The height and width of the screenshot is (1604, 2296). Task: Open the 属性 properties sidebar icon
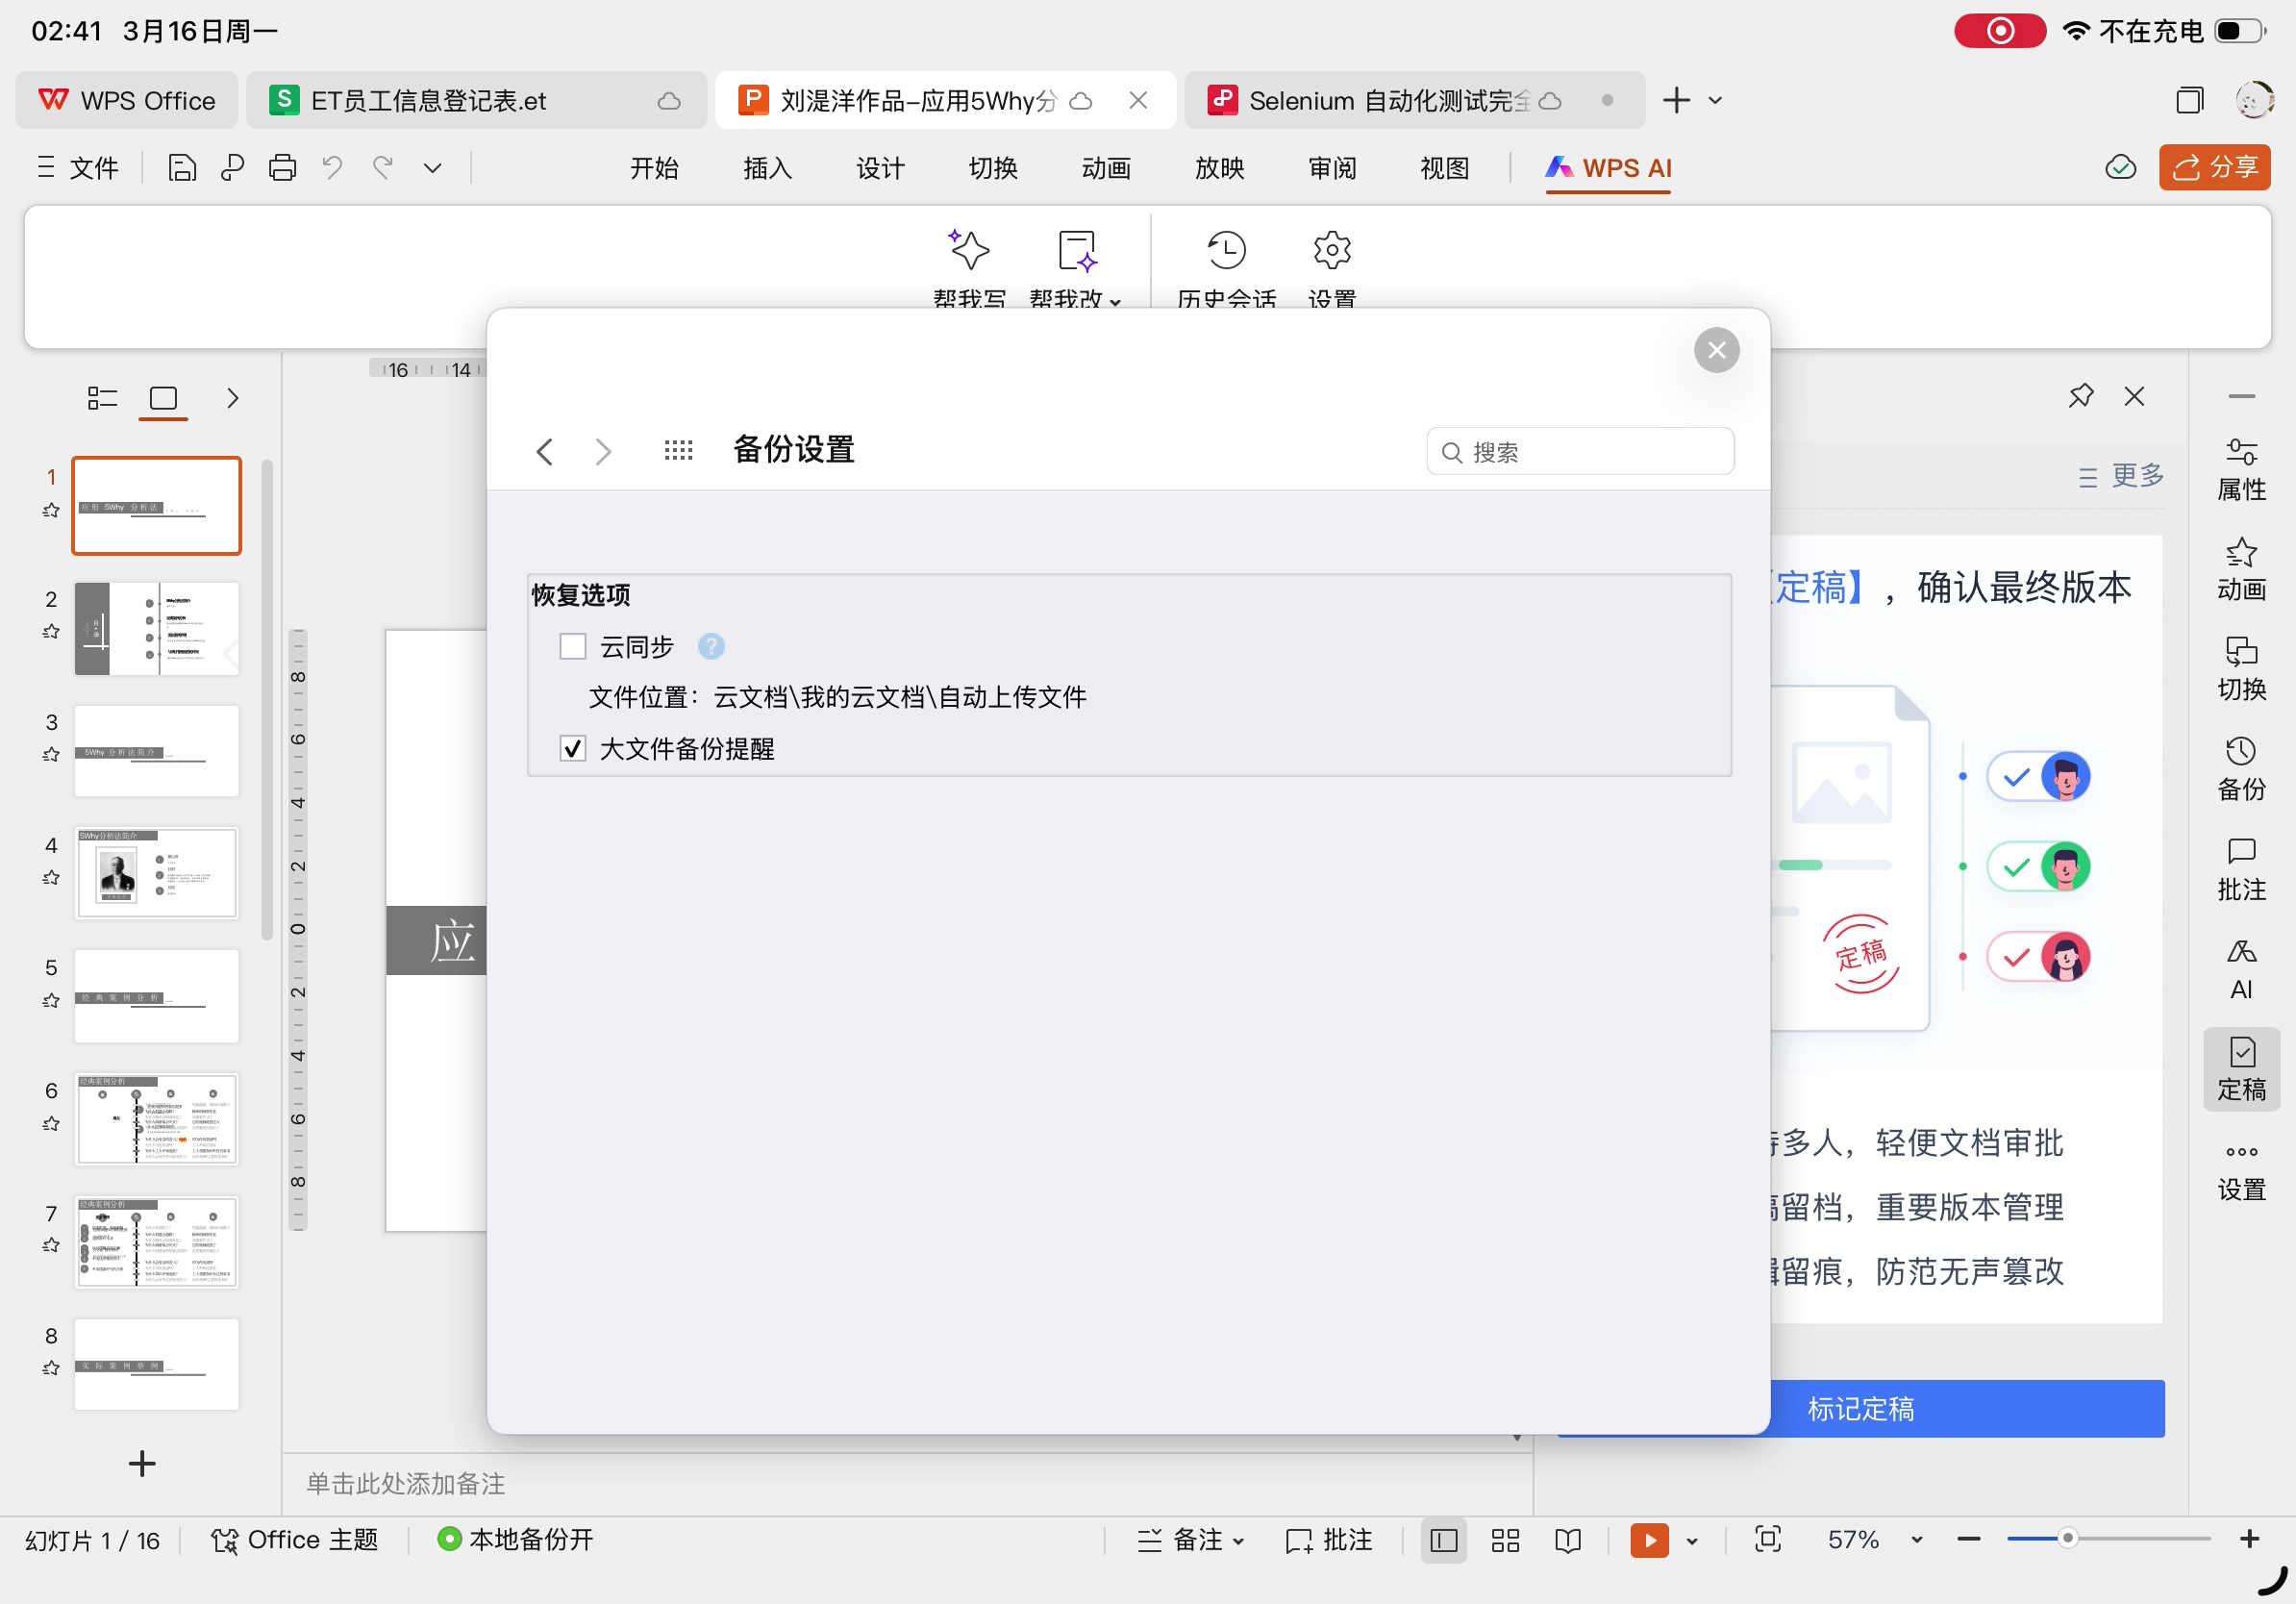point(2241,469)
